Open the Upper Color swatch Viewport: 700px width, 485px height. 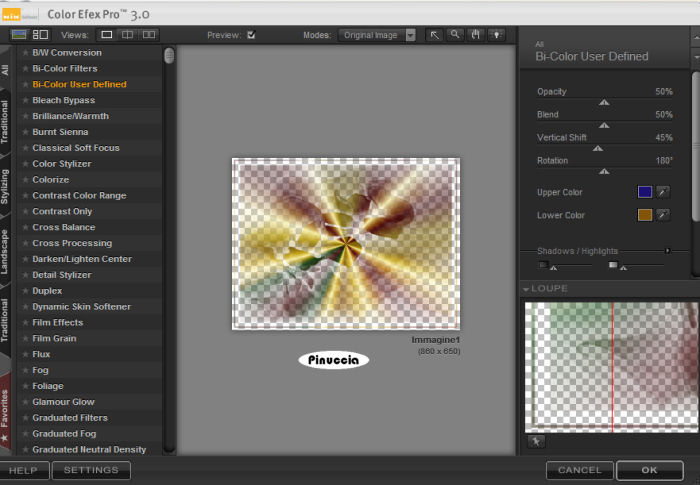[645, 192]
